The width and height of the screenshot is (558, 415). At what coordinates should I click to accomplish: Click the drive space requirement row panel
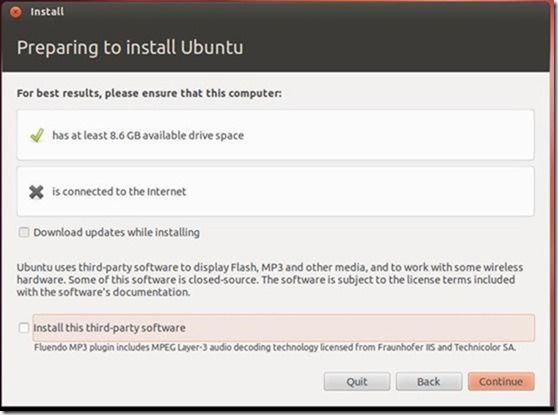[275, 135]
